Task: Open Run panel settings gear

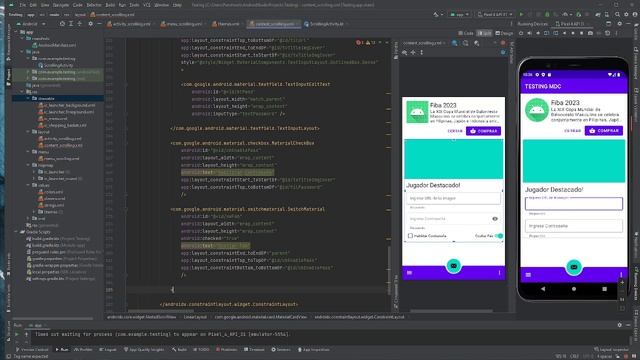Action: tap(620, 325)
